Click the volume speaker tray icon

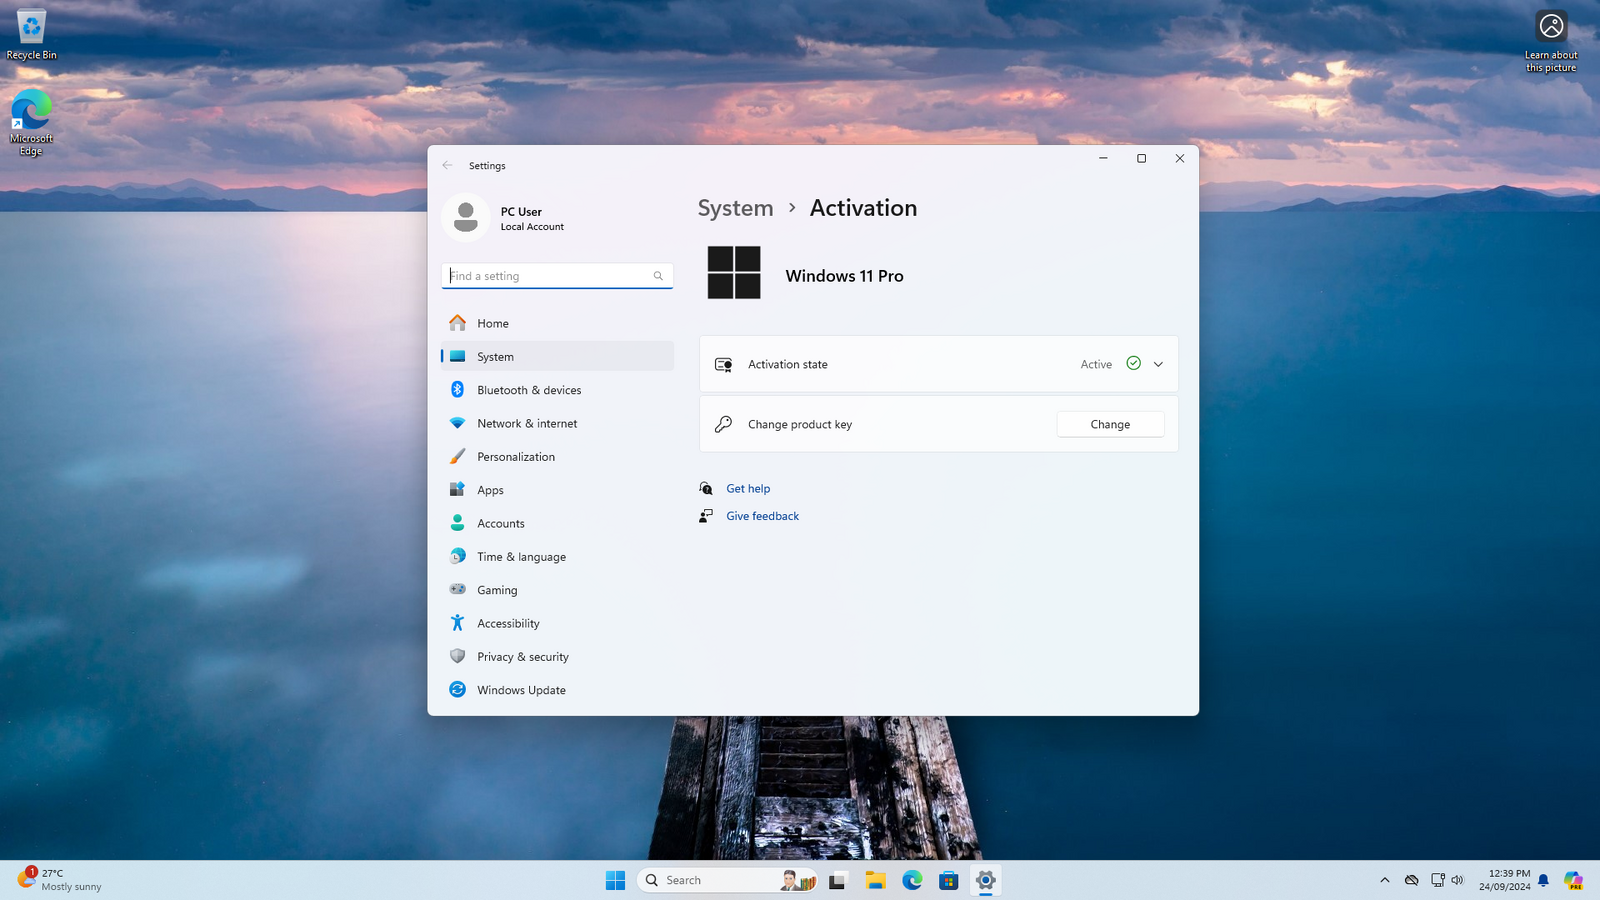click(1457, 880)
